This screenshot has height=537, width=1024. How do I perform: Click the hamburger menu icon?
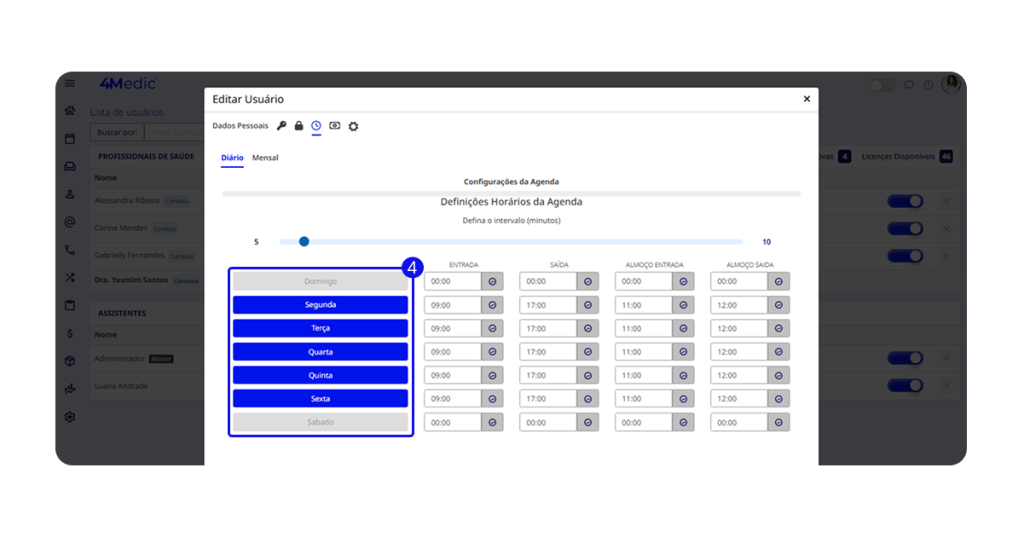[70, 83]
